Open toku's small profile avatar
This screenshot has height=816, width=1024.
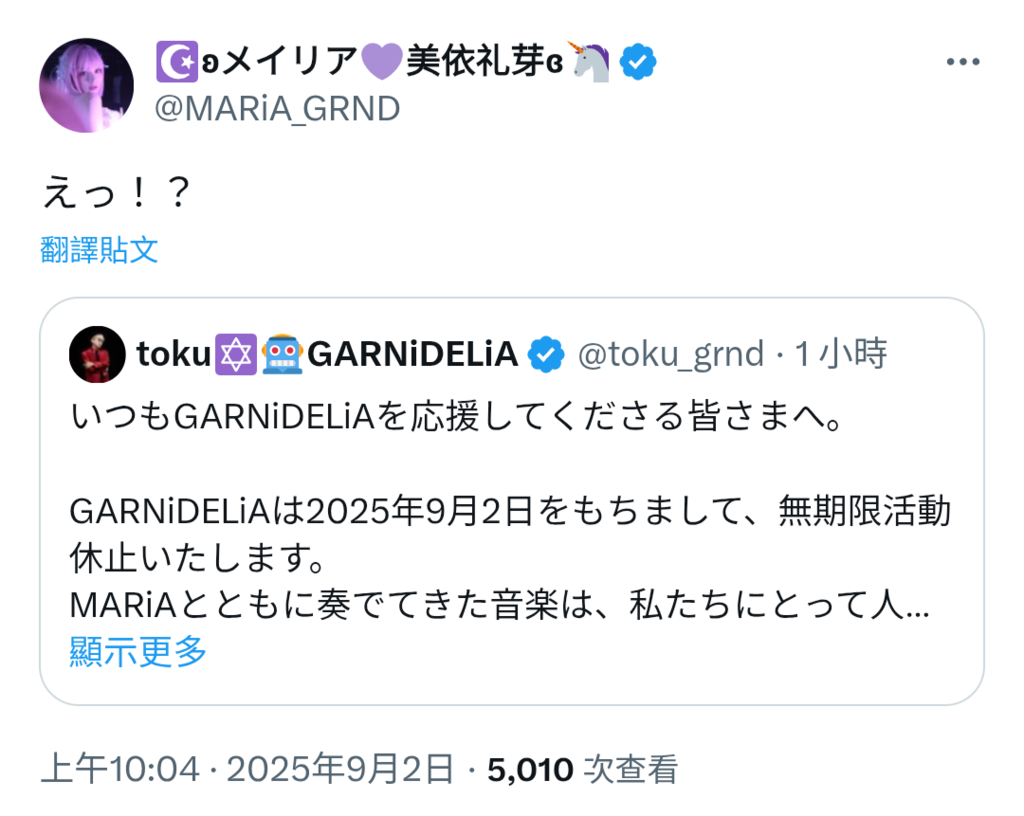(96, 353)
